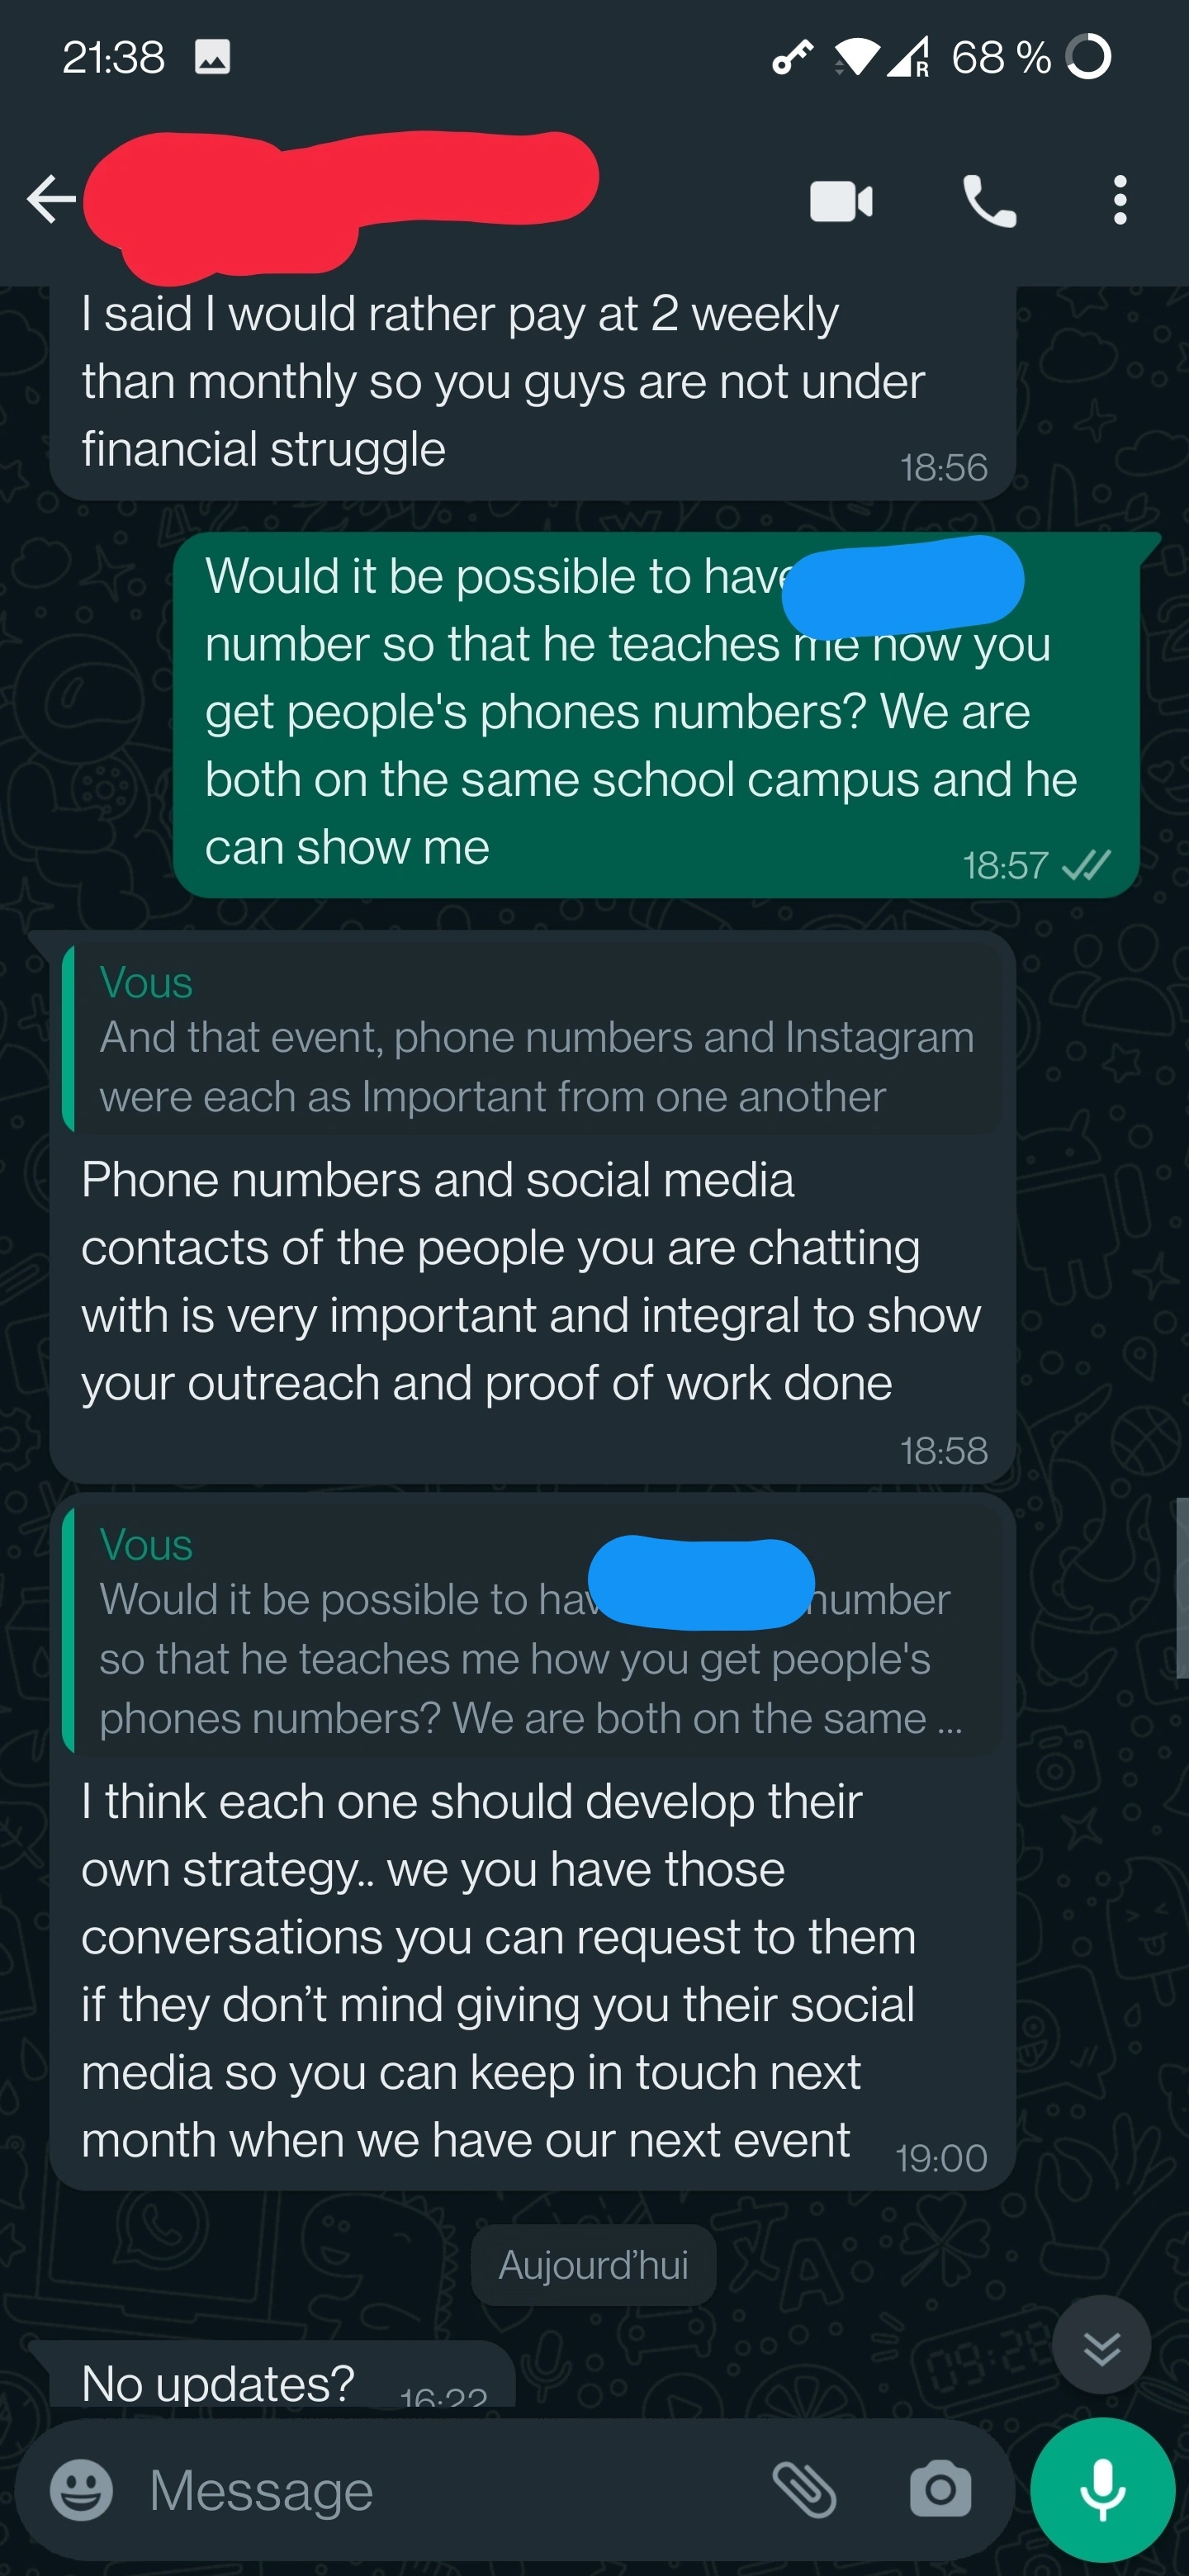Tap the image notification icon in status bar

pyautogui.click(x=212, y=57)
